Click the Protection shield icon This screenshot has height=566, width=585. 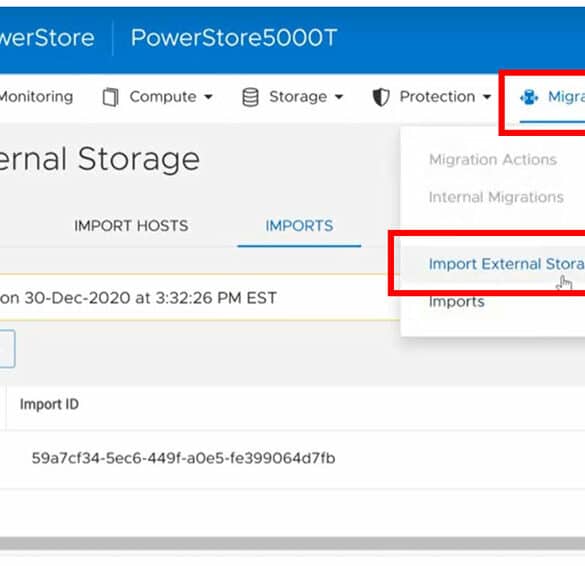381,97
